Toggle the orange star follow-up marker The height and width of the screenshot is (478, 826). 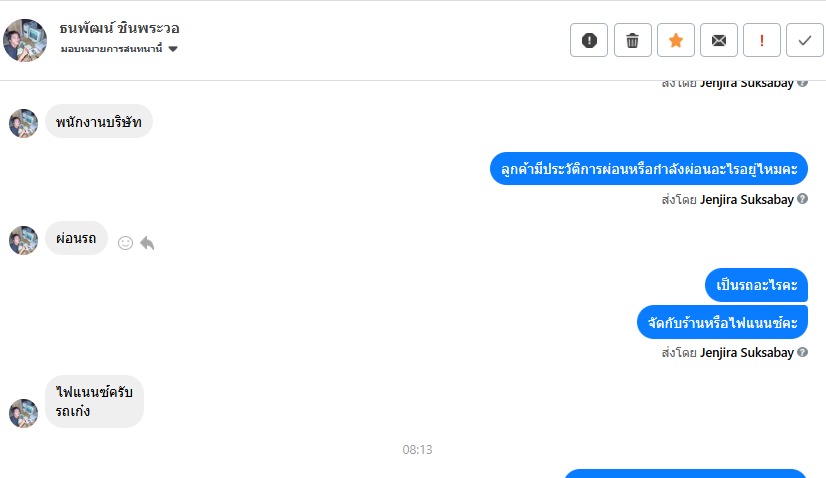pos(676,40)
